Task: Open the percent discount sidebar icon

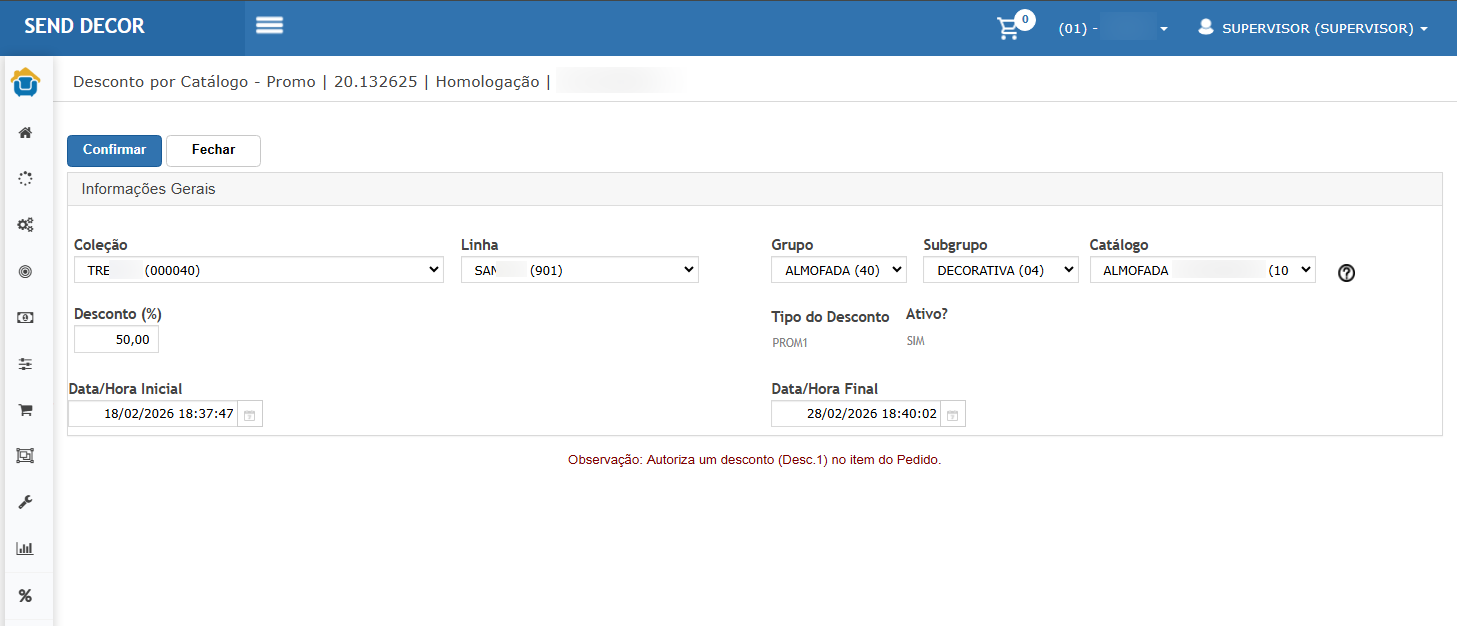Action: click(26, 596)
